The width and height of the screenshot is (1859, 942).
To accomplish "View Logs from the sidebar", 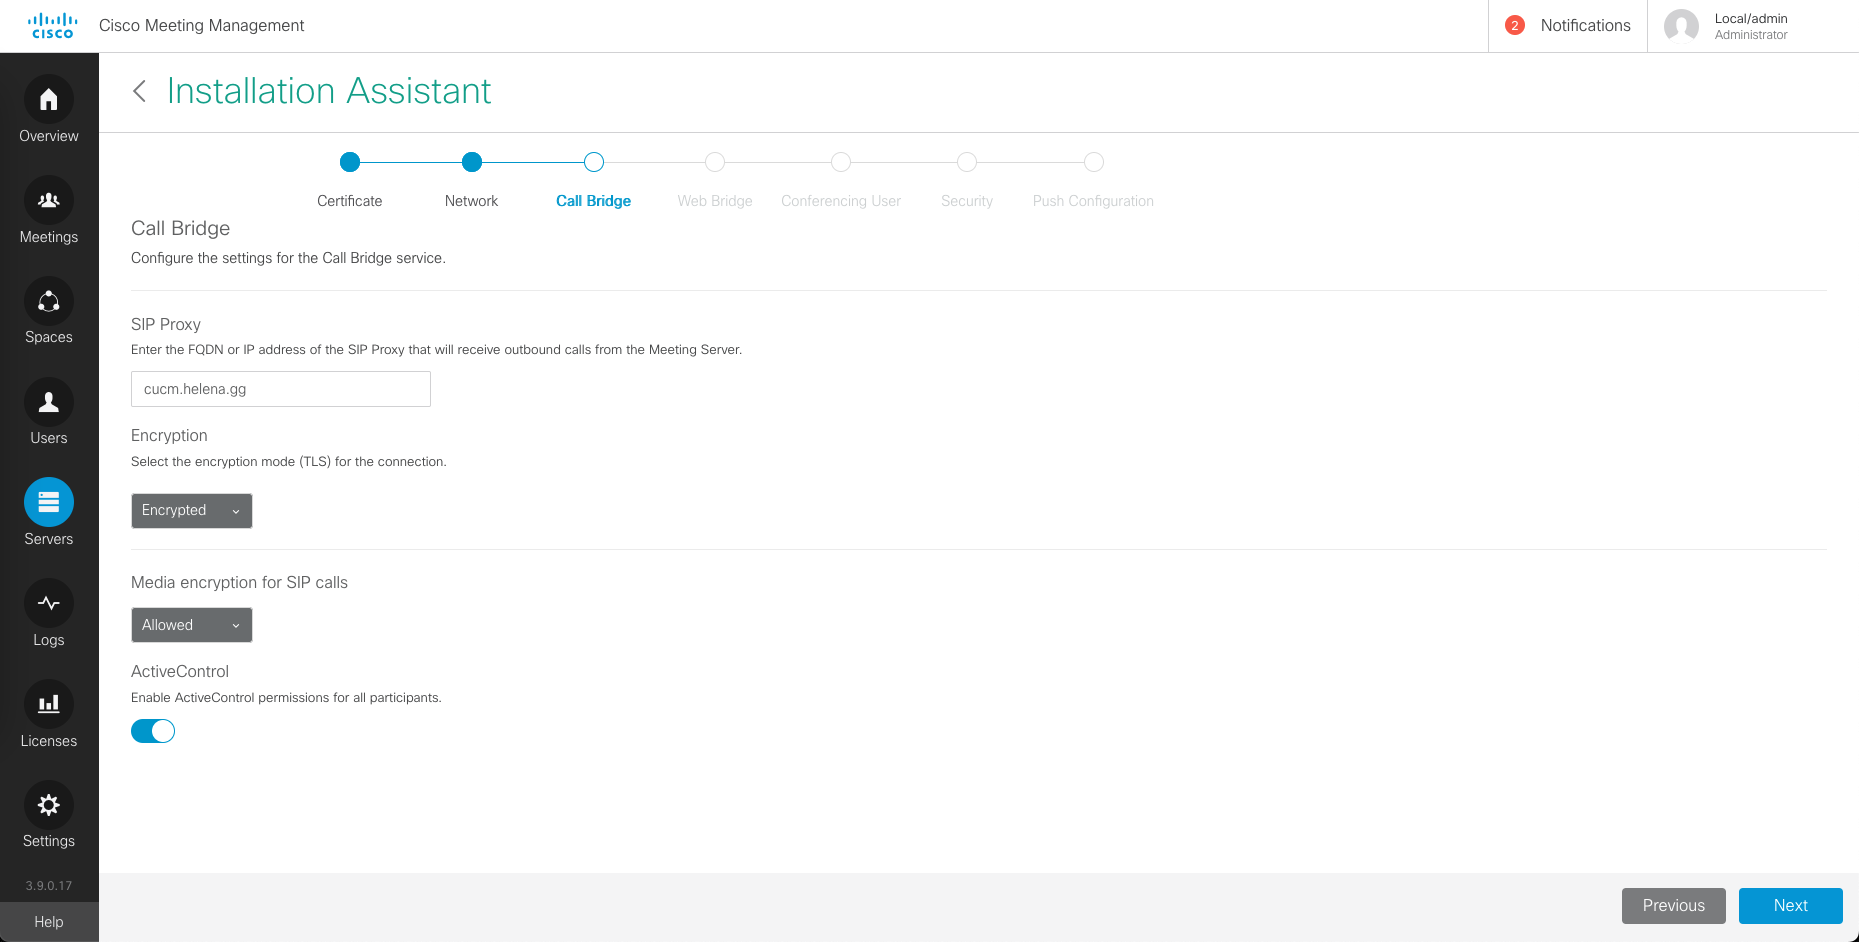I will click(49, 604).
